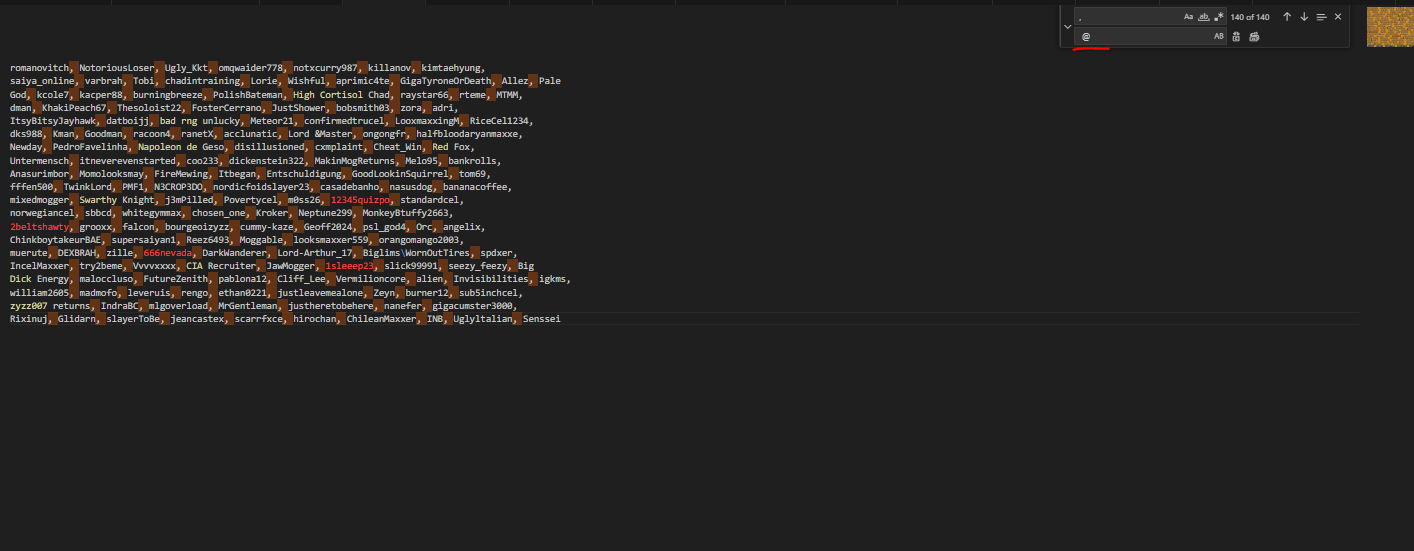The width and height of the screenshot is (1414, 551).
Task: Click the name 'DarkWanderer'
Action: (235, 253)
